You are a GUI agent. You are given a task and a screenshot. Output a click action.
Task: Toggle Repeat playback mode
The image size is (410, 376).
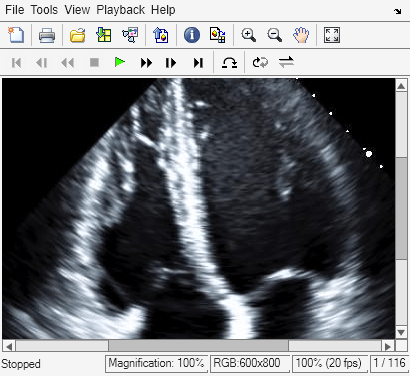[x=260, y=62]
